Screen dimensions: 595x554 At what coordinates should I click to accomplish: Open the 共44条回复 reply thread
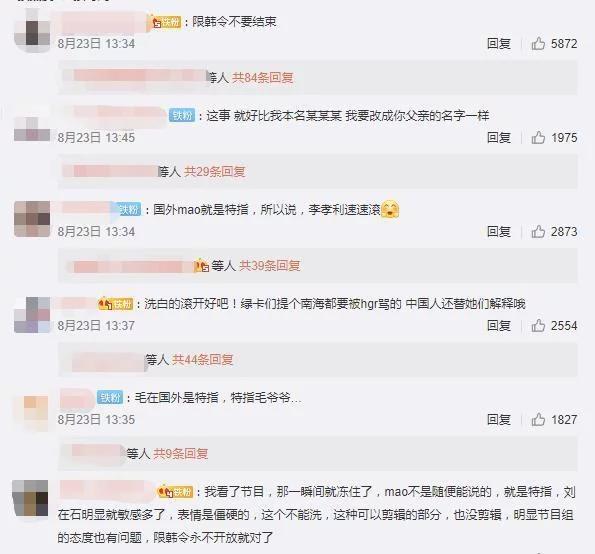click(x=202, y=359)
